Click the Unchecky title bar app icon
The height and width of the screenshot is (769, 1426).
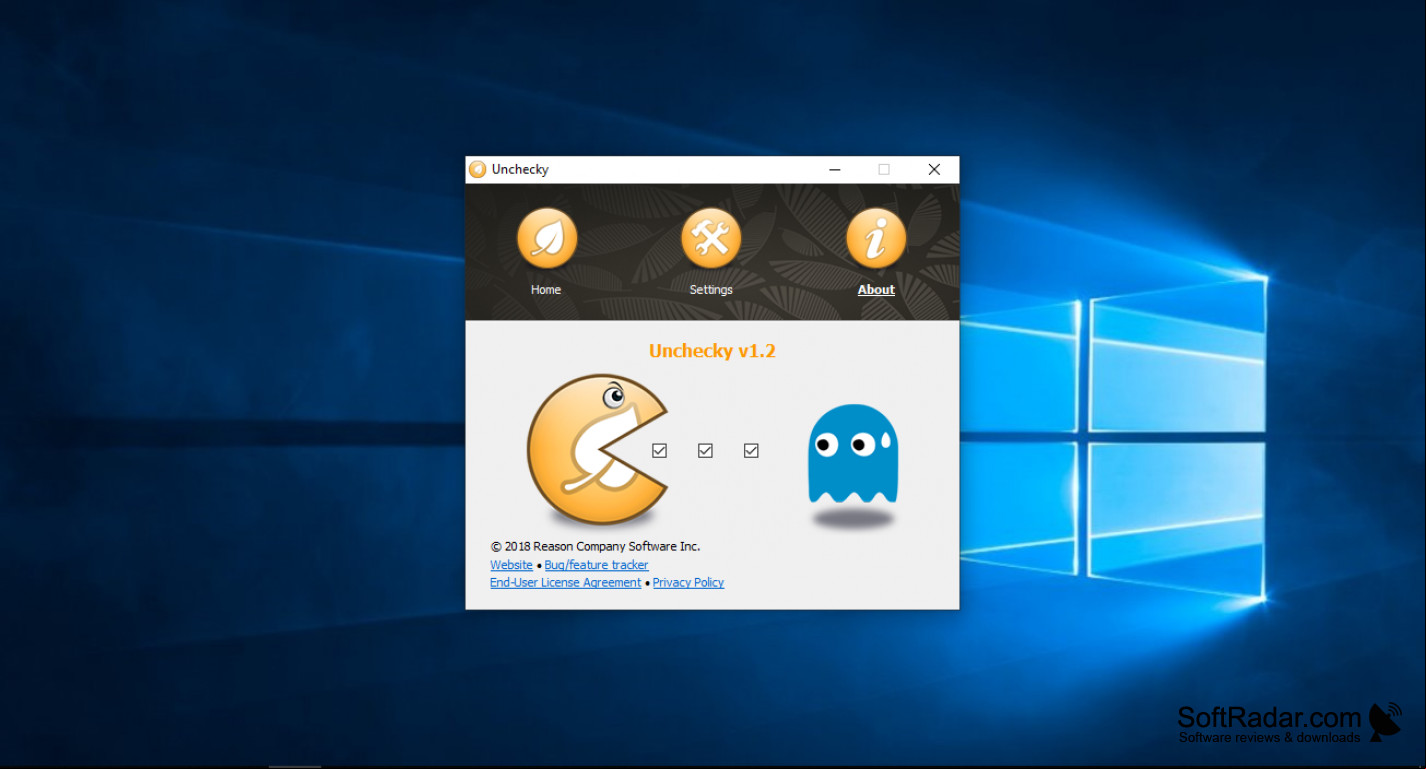pos(478,169)
